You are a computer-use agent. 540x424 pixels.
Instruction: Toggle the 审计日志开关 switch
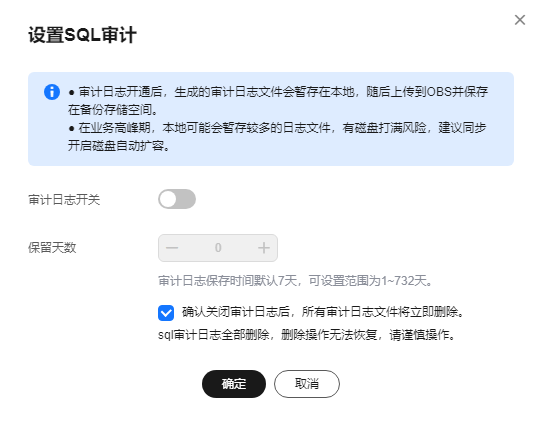[x=177, y=199]
